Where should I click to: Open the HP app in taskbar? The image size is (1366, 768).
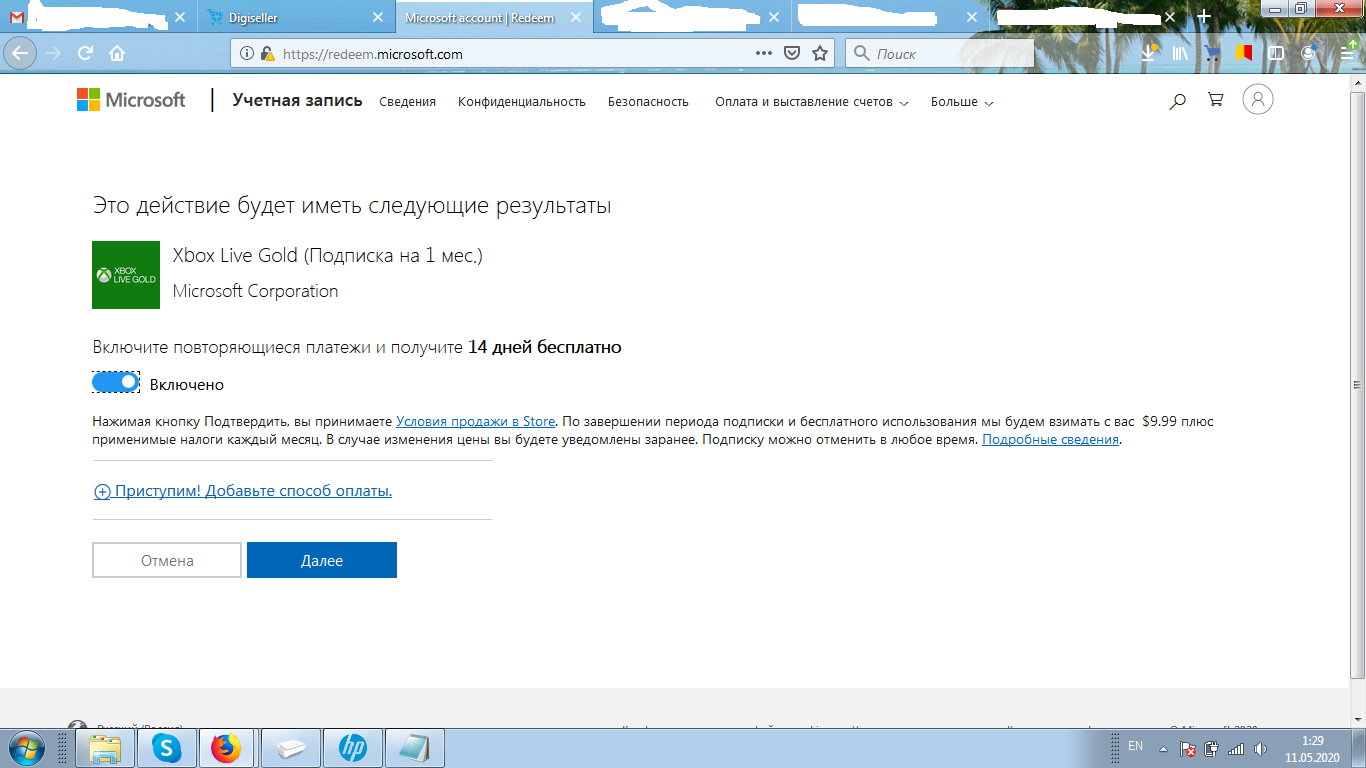tap(351, 748)
